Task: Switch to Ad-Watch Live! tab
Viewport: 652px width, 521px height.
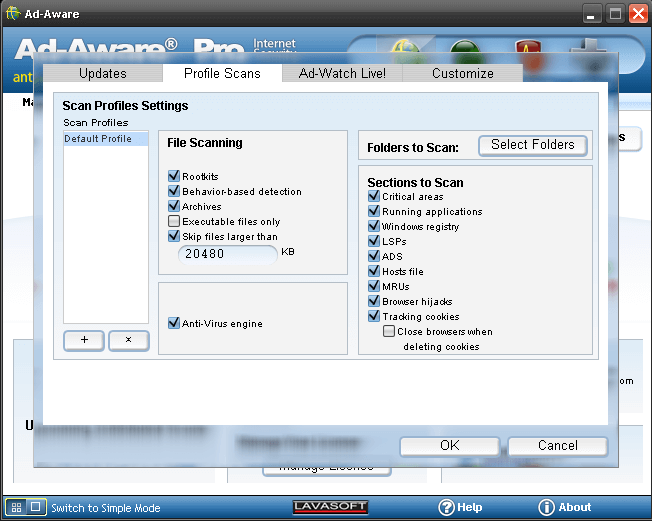Action: coord(342,73)
